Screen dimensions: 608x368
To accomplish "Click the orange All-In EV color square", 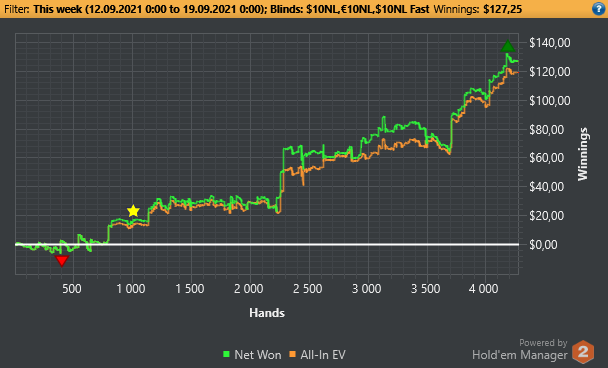I will [293, 354].
